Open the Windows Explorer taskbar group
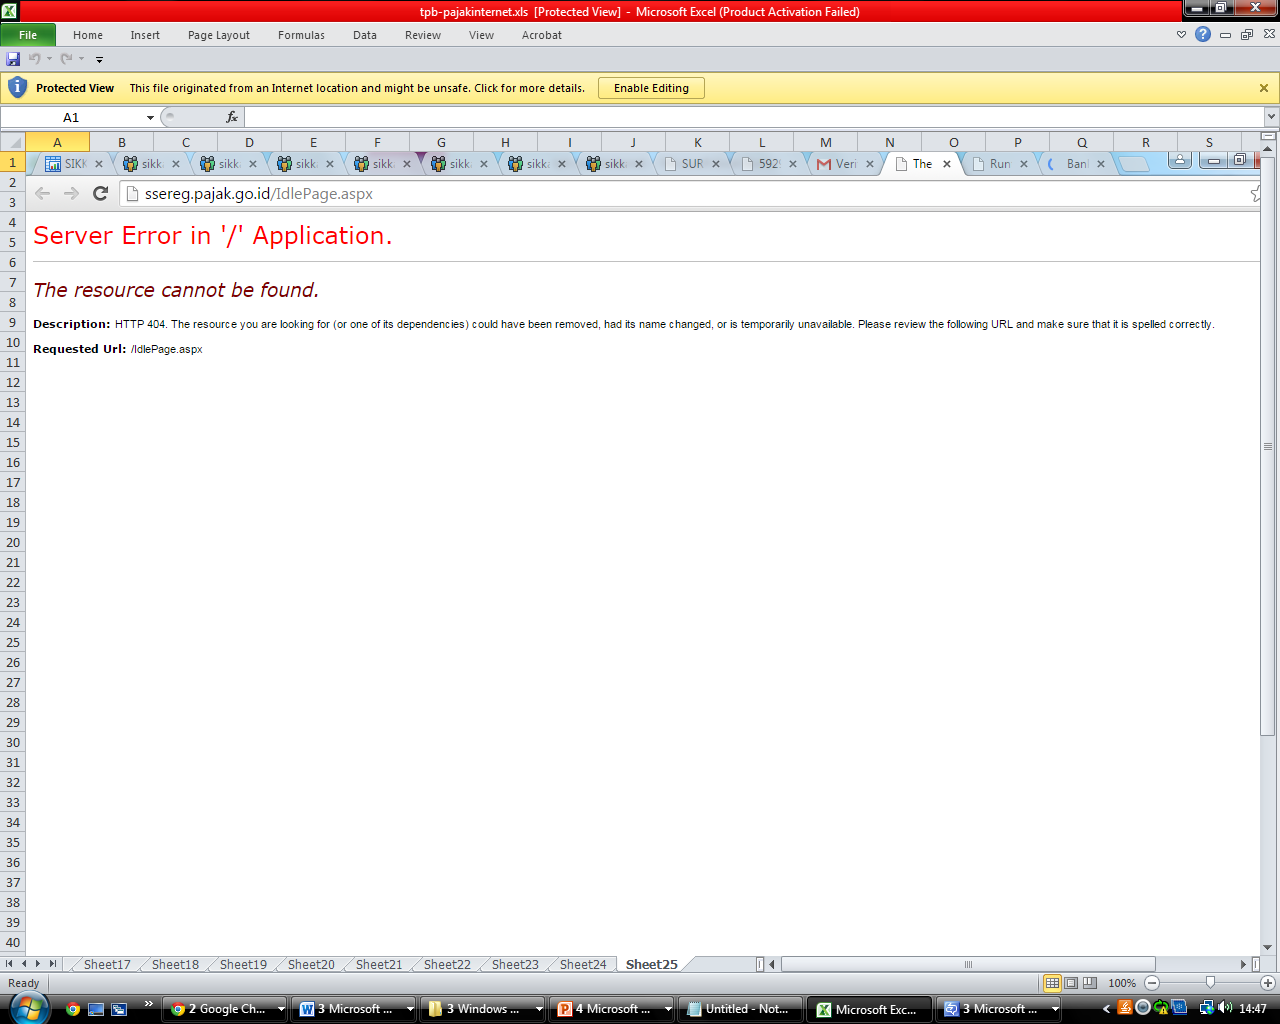 click(x=482, y=1009)
